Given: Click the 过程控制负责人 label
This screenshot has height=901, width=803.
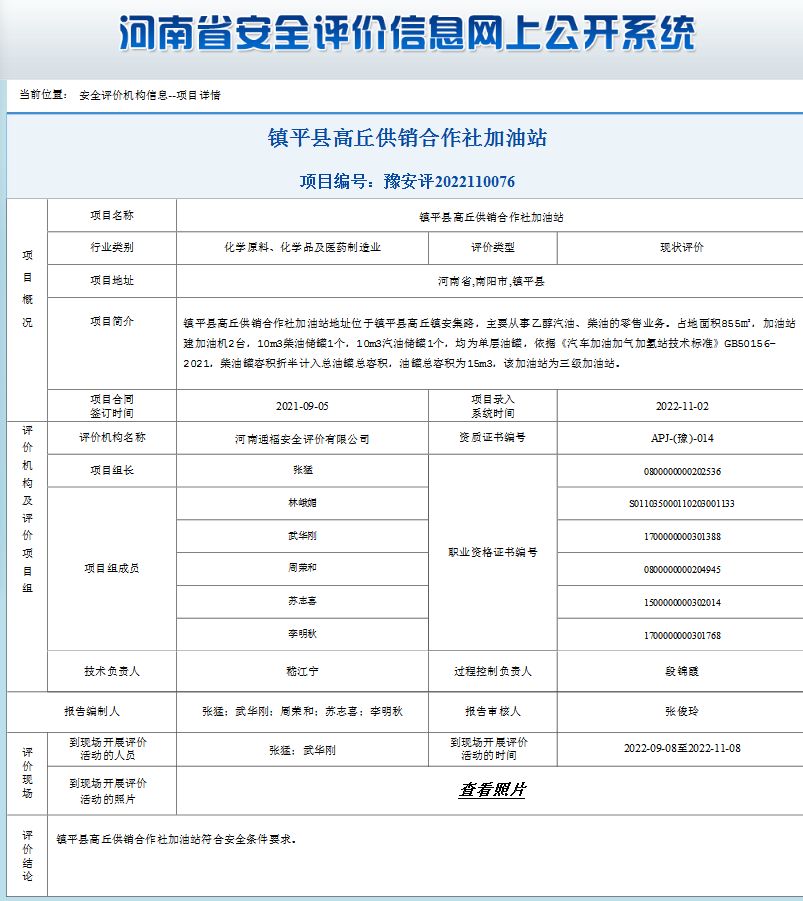Looking at the screenshot, I should [x=493, y=671].
